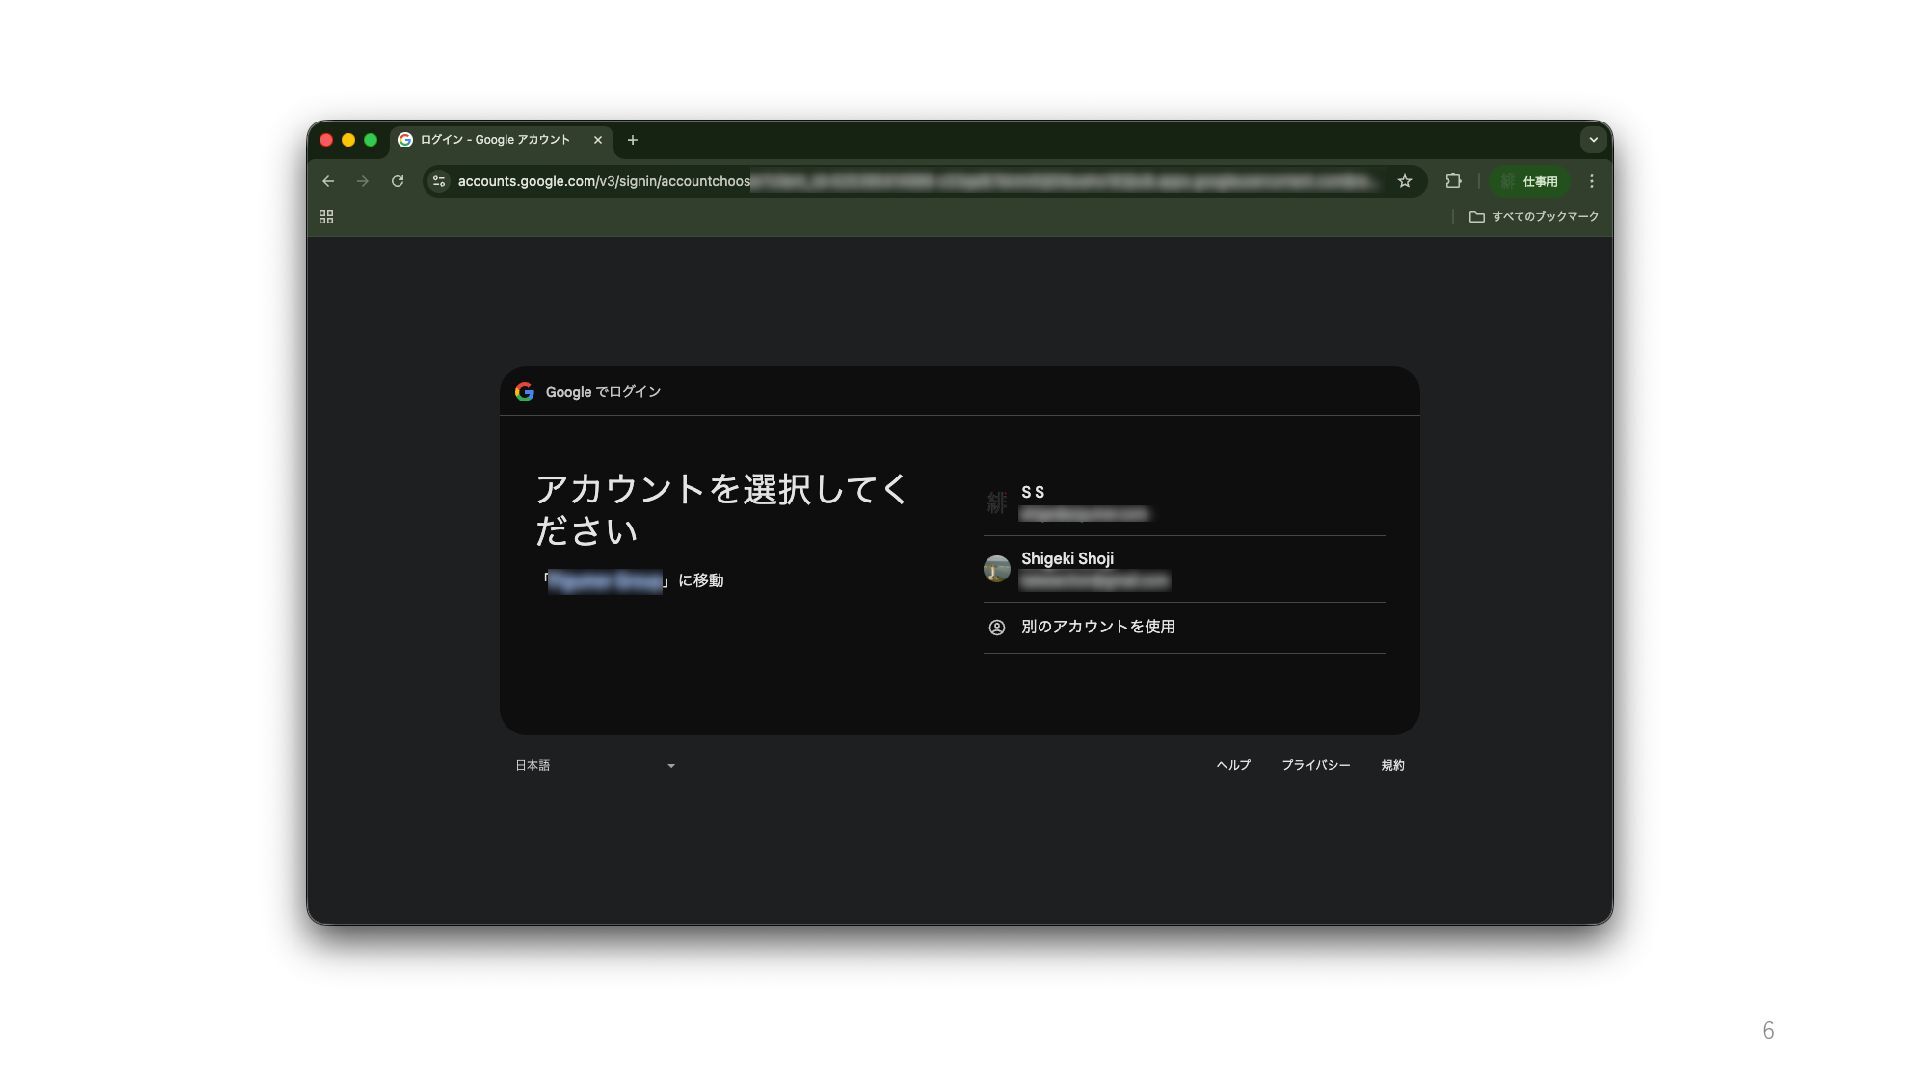Open the ヘルプ link
Image resolution: width=1920 pixels, height=1080 pixels.
point(1233,765)
